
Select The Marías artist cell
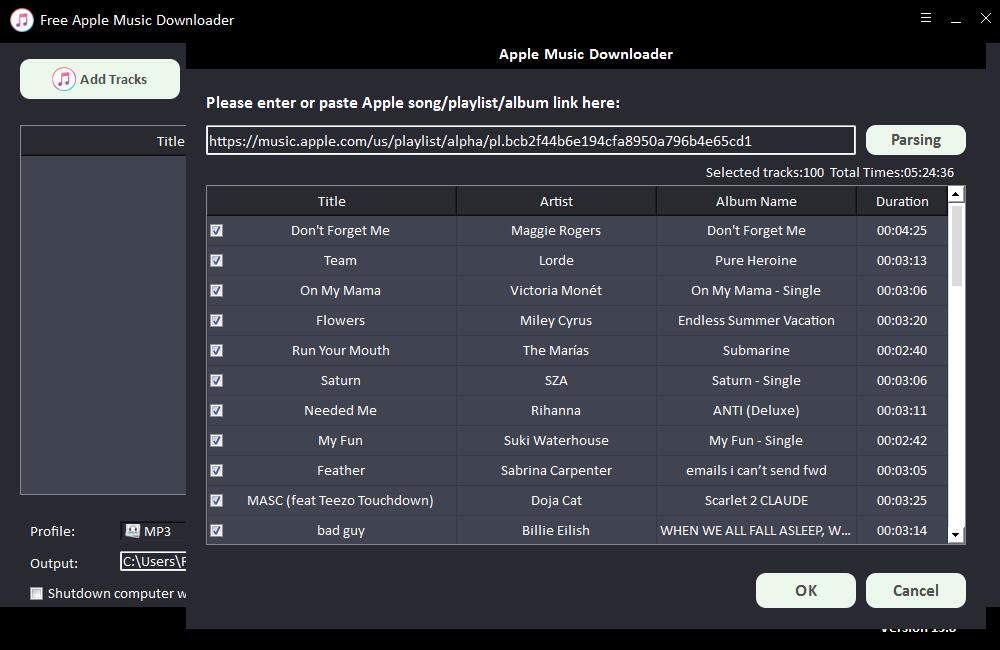(556, 350)
